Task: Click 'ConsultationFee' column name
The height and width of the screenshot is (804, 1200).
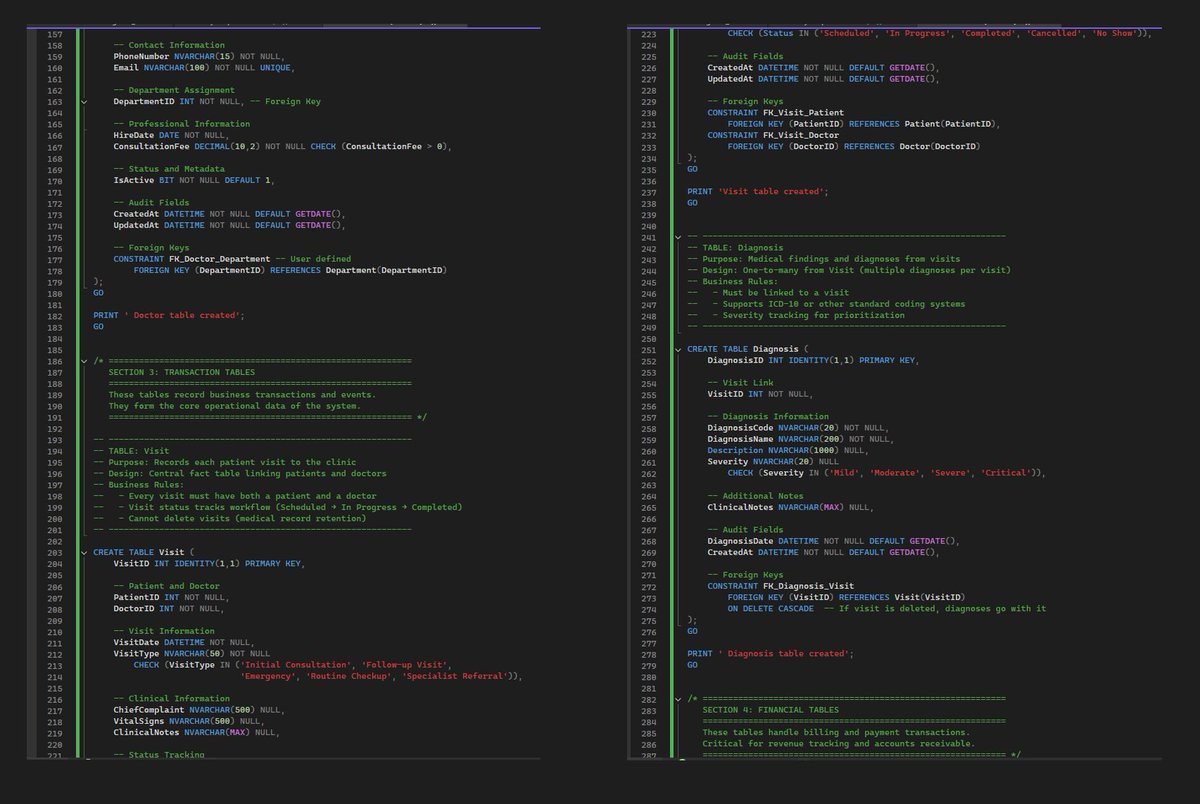Action: coord(151,147)
